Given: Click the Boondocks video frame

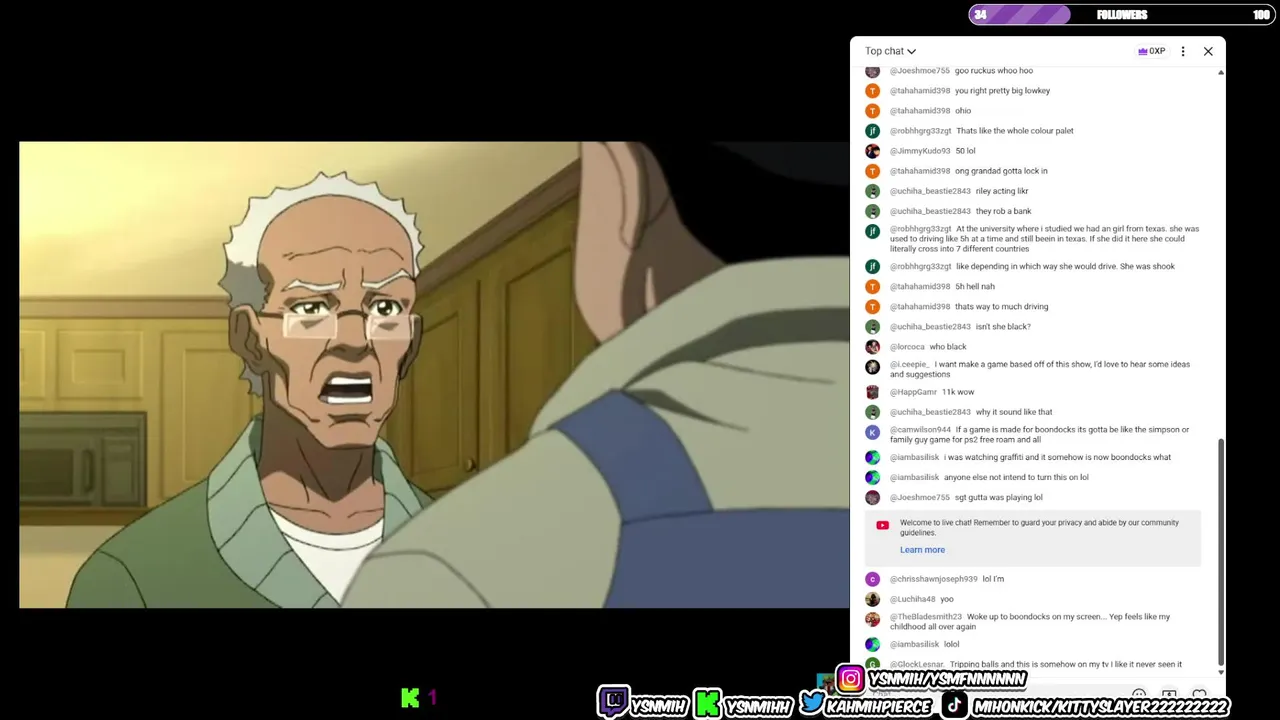Looking at the screenshot, I should (434, 374).
